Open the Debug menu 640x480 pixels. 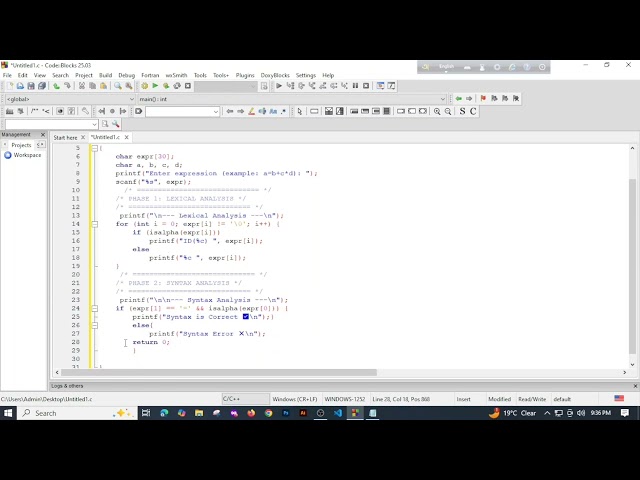tap(127, 75)
